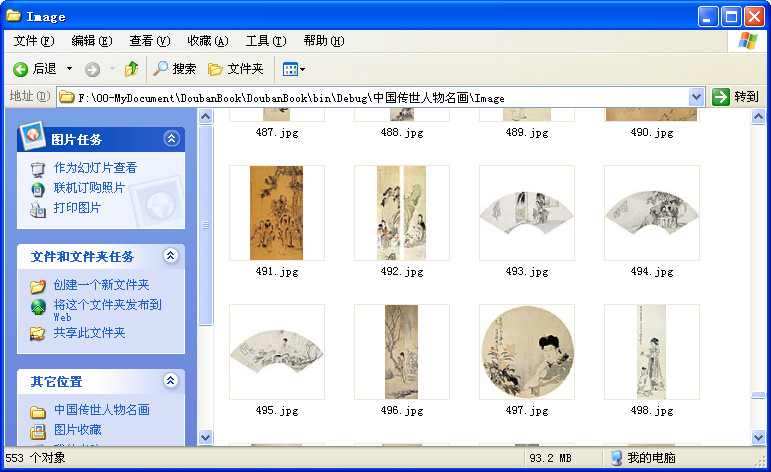Select fan painting thumbnail 493.jpg
771x472 pixels.
point(527,212)
